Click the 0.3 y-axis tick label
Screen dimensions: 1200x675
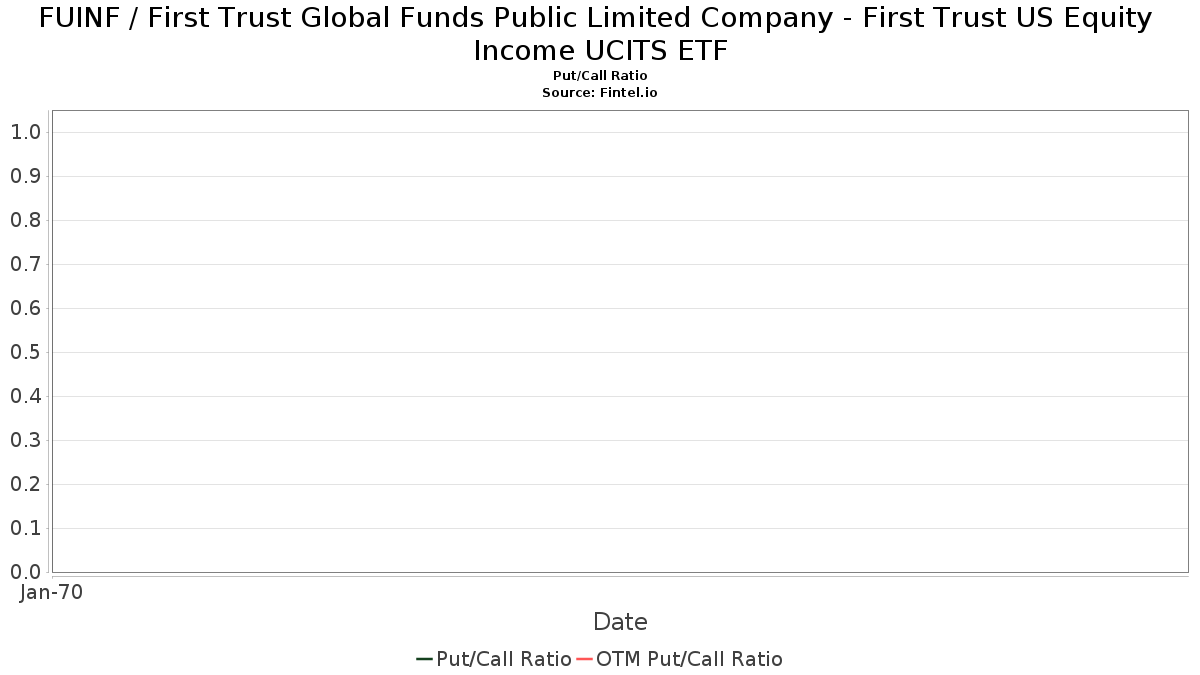point(25,440)
